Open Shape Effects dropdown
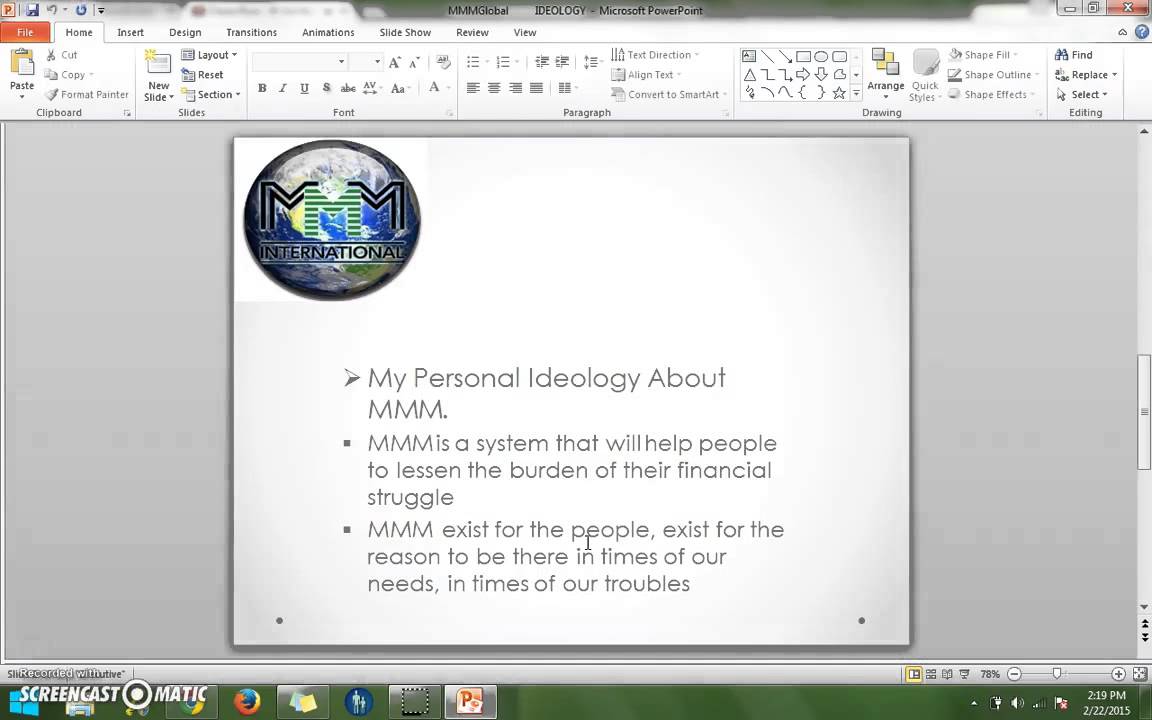This screenshot has width=1152, height=720. tap(992, 95)
